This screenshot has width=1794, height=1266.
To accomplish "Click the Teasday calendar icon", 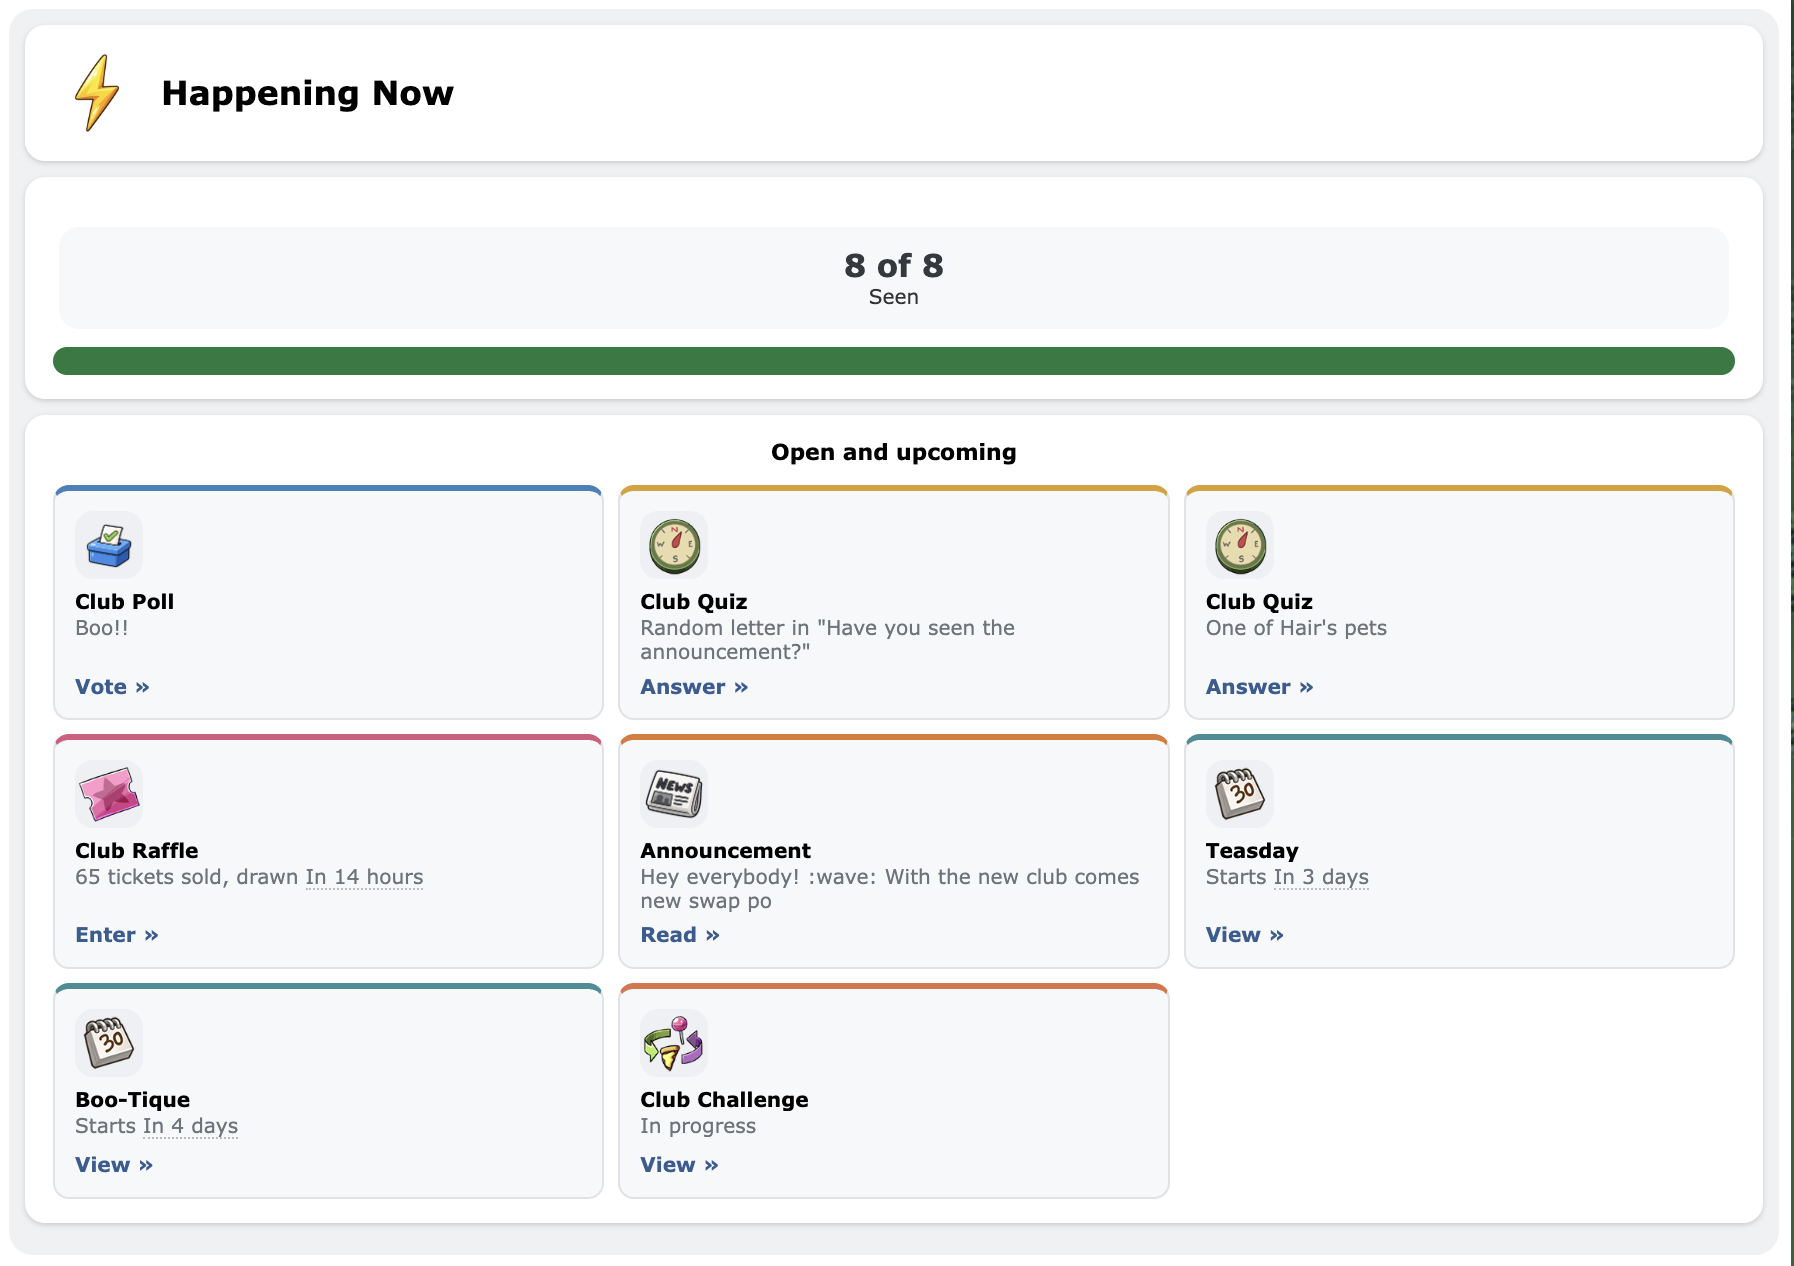I will (1240, 794).
